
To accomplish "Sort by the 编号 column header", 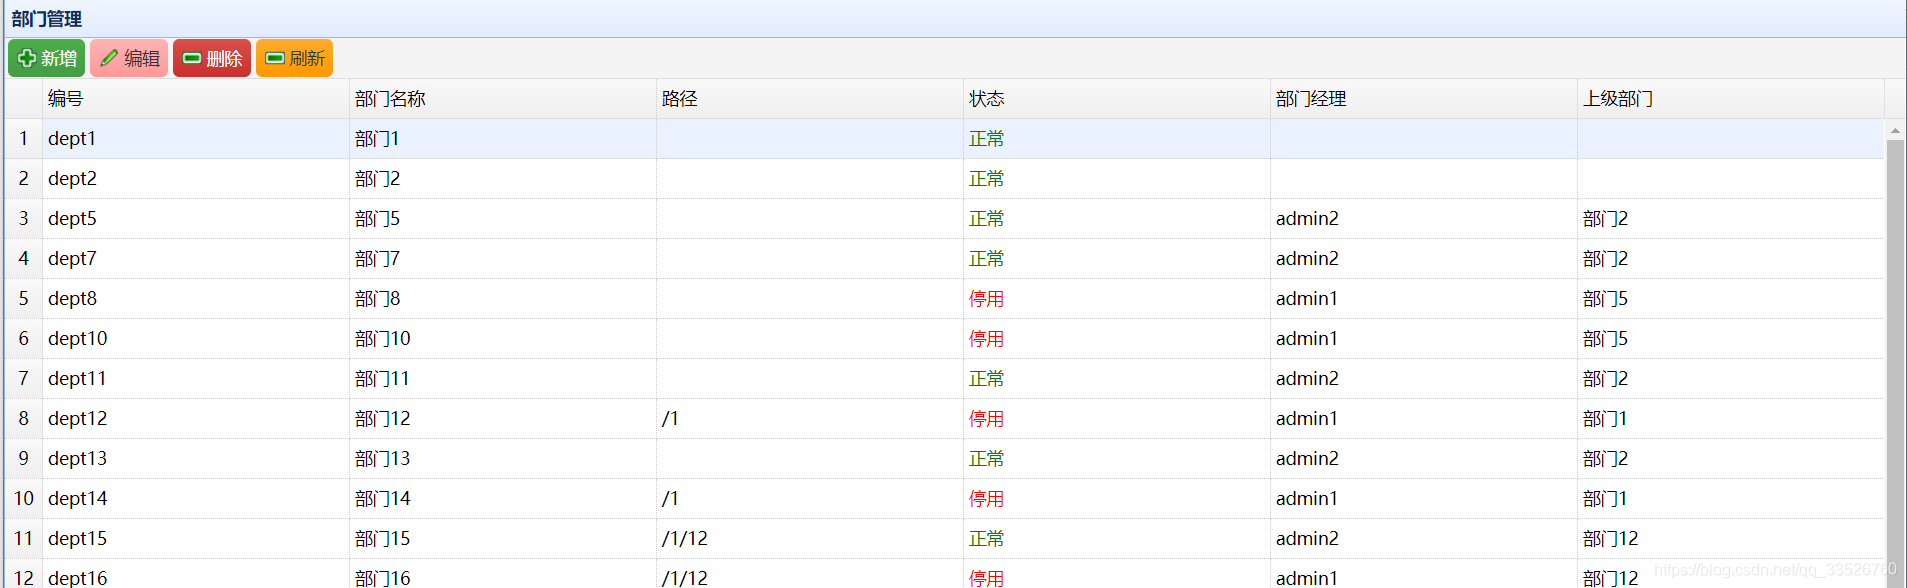I will point(196,98).
